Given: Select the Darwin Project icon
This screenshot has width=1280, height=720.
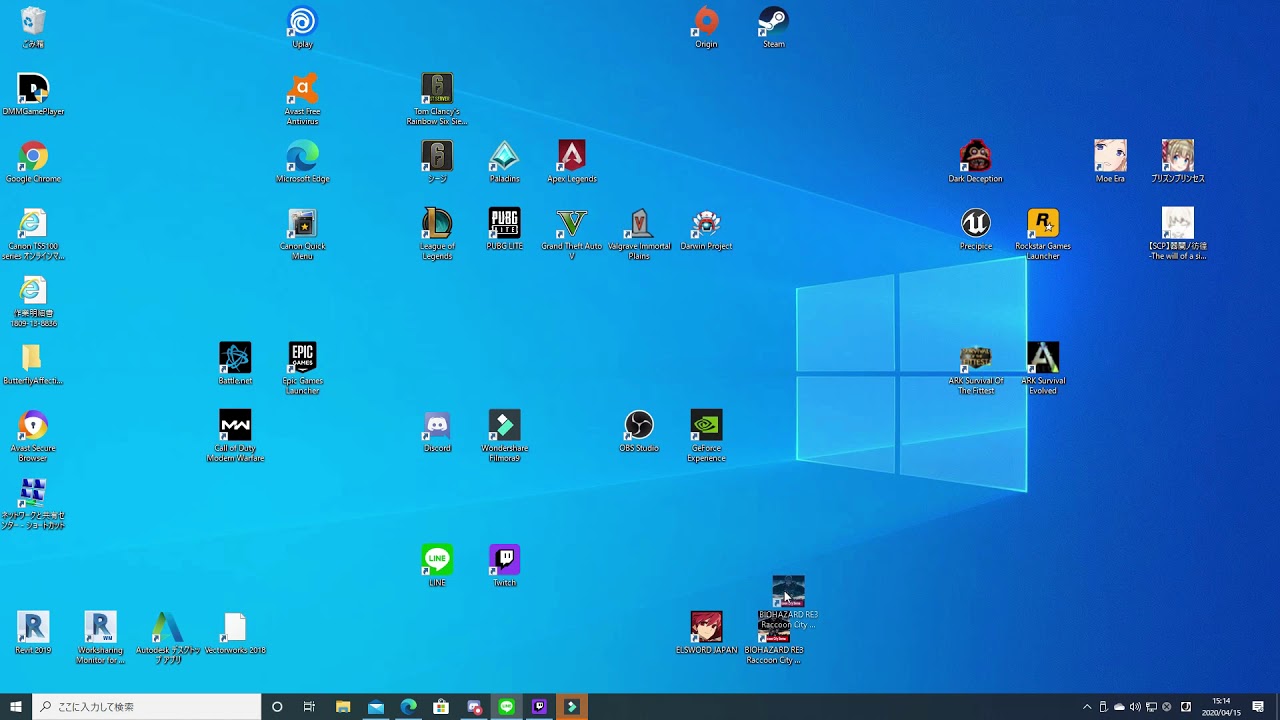Looking at the screenshot, I should coord(706,229).
